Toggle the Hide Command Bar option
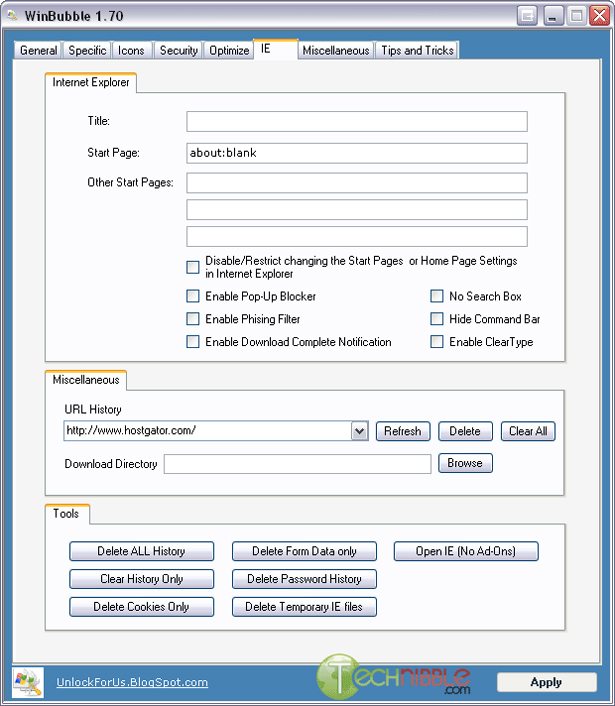The height and width of the screenshot is (706, 615). (437, 319)
